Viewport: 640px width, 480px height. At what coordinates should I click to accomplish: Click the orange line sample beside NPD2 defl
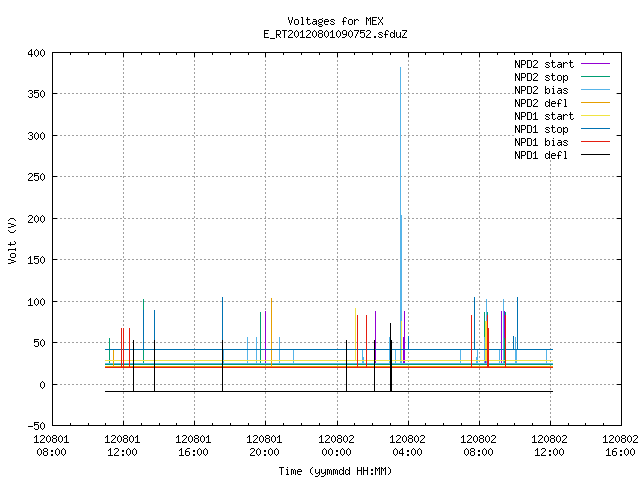tap(595, 103)
